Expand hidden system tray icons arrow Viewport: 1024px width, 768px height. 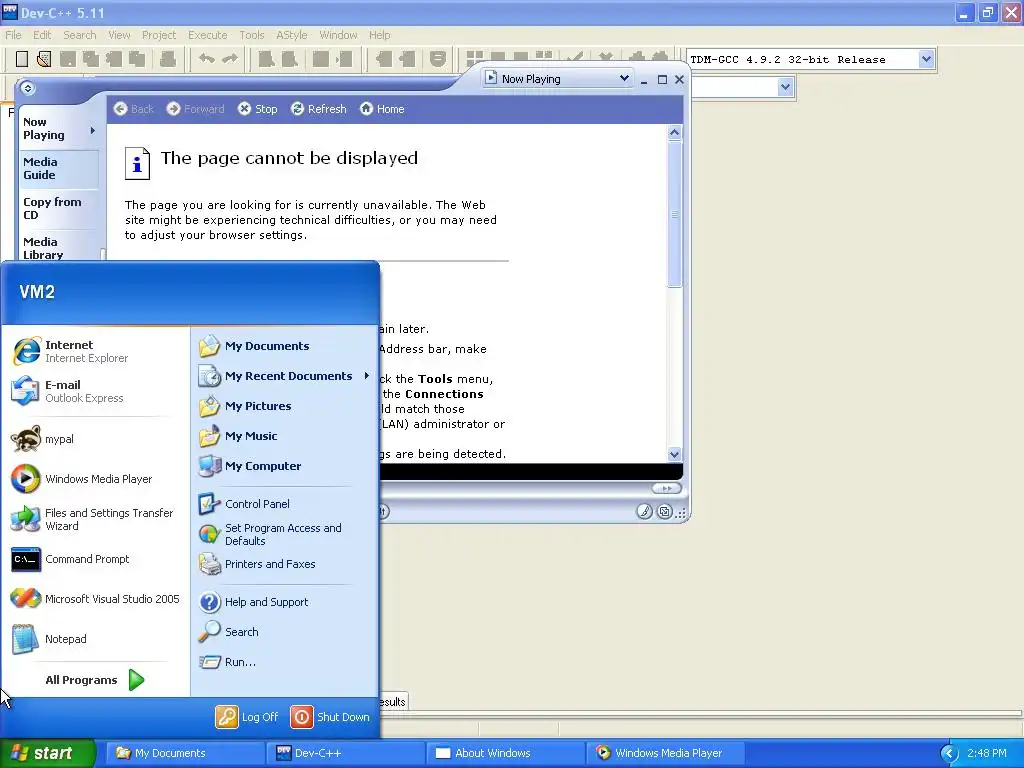949,754
